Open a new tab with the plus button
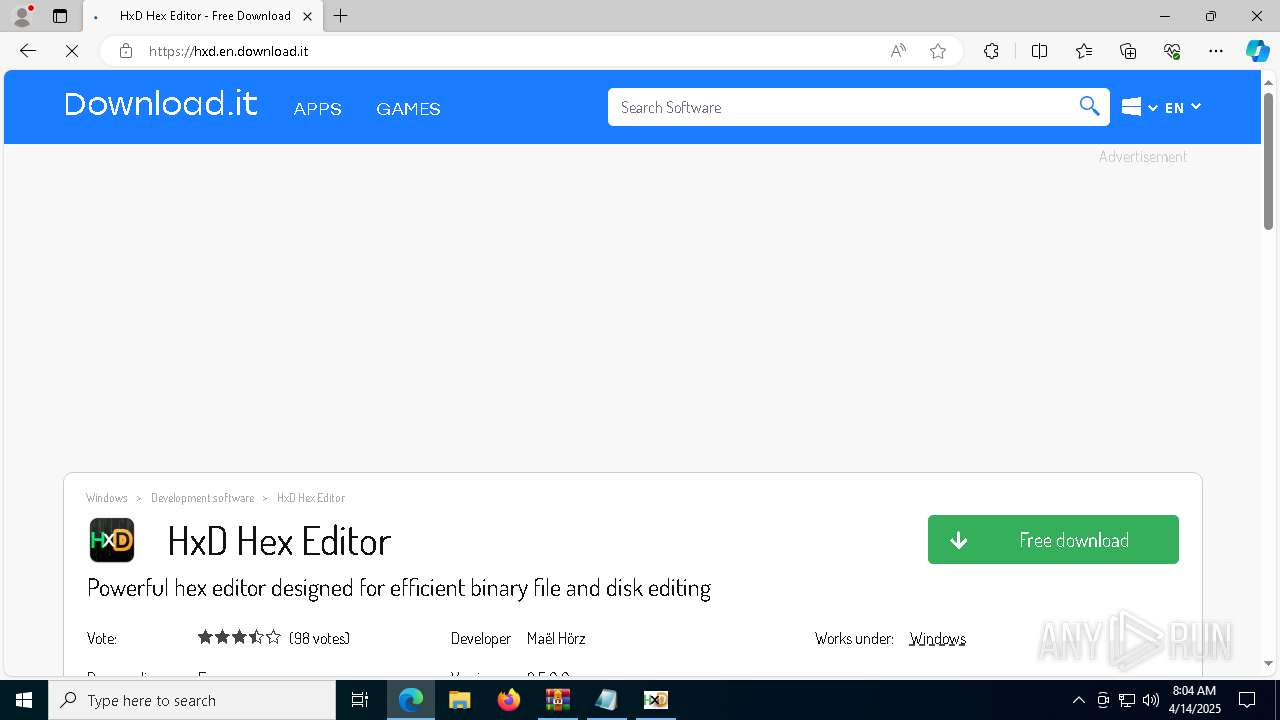Screen dimensions: 1280x720 click(x=341, y=16)
